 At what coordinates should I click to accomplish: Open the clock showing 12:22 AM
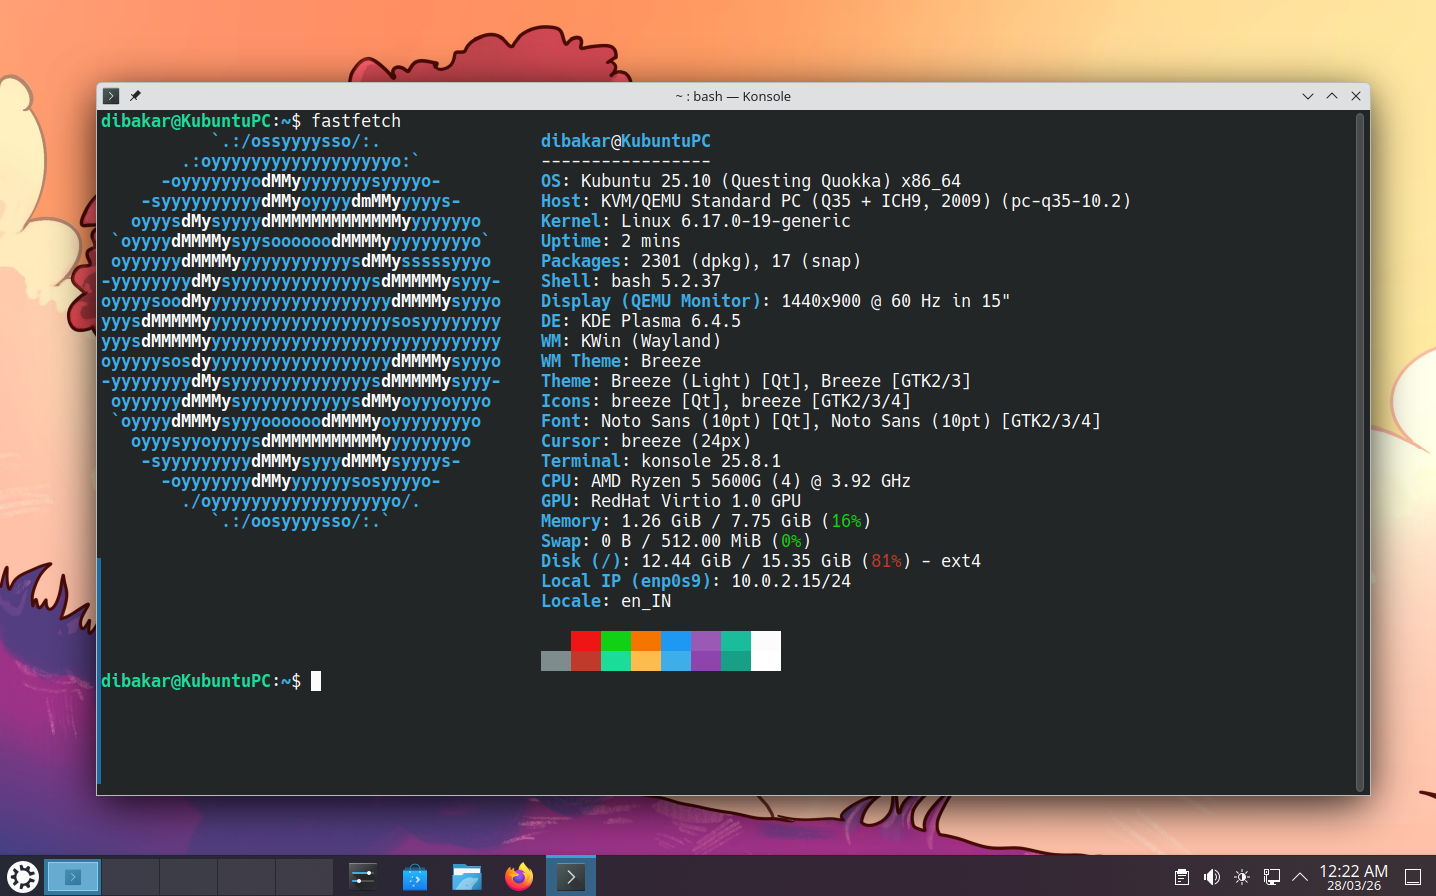[x=1353, y=877]
